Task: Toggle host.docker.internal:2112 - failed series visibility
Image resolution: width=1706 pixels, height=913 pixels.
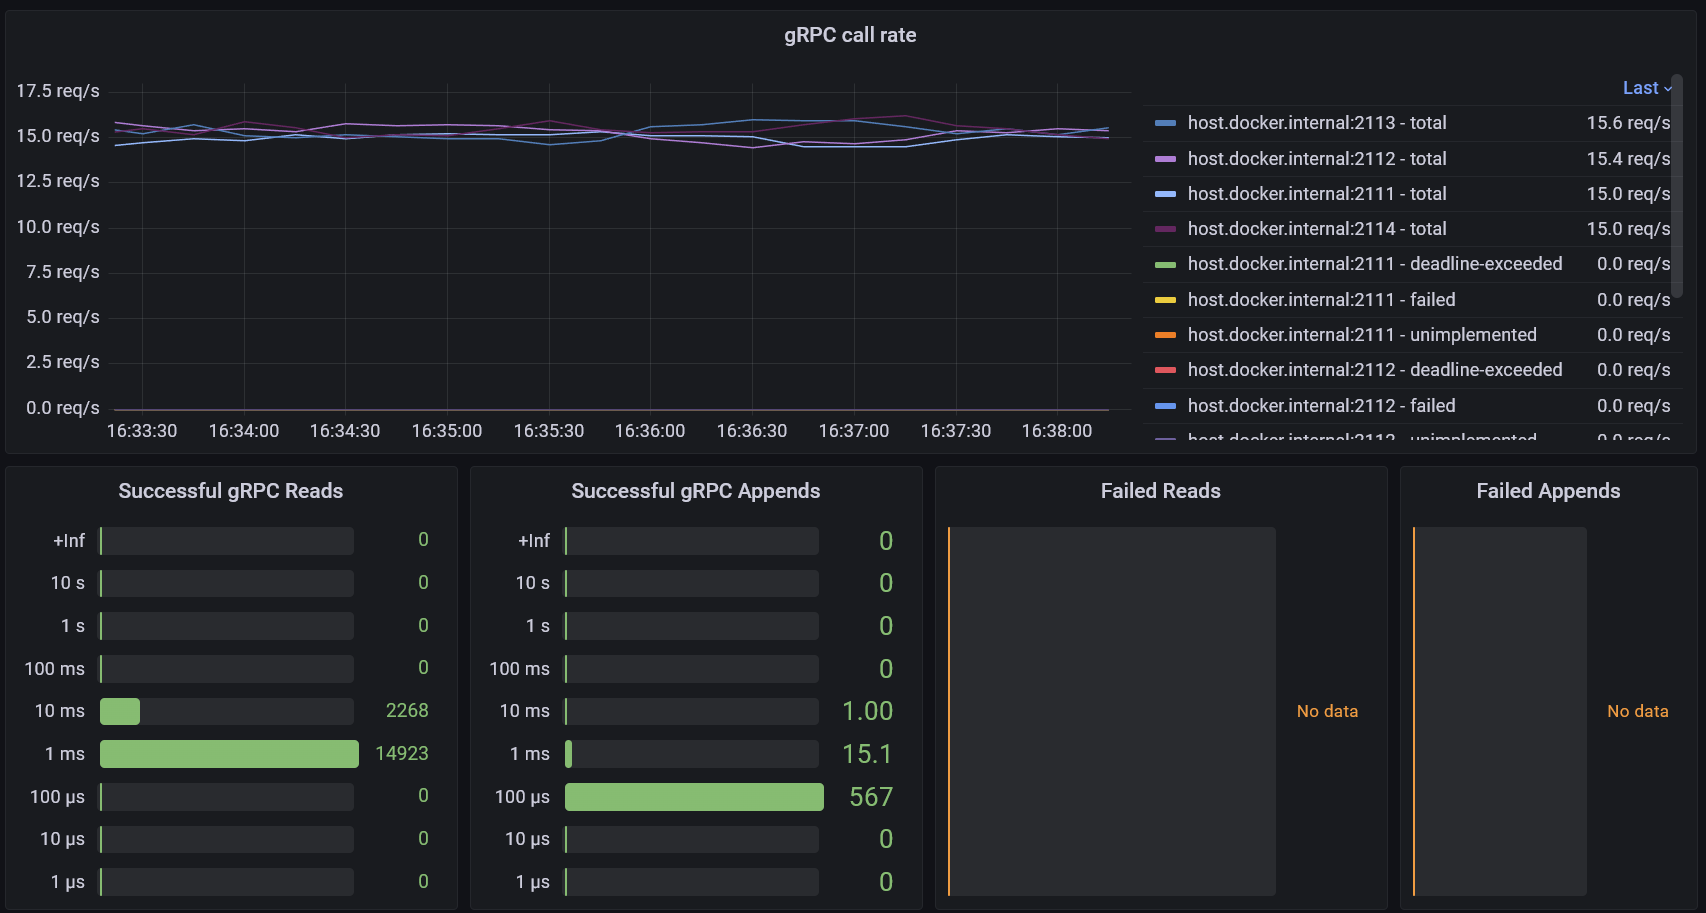Action: tap(1320, 406)
